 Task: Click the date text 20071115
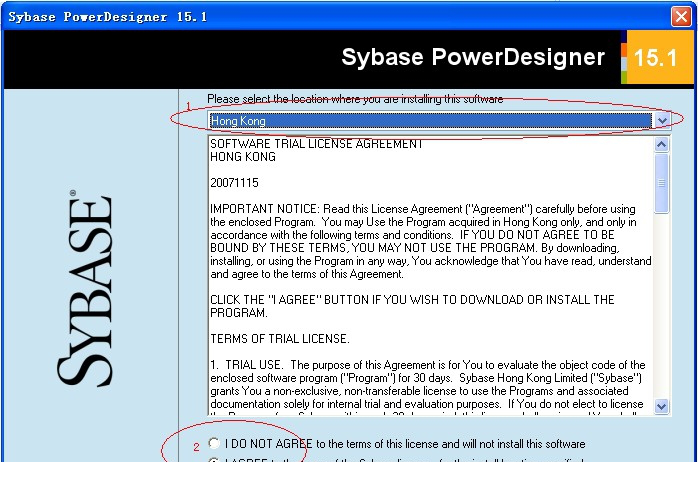234,183
